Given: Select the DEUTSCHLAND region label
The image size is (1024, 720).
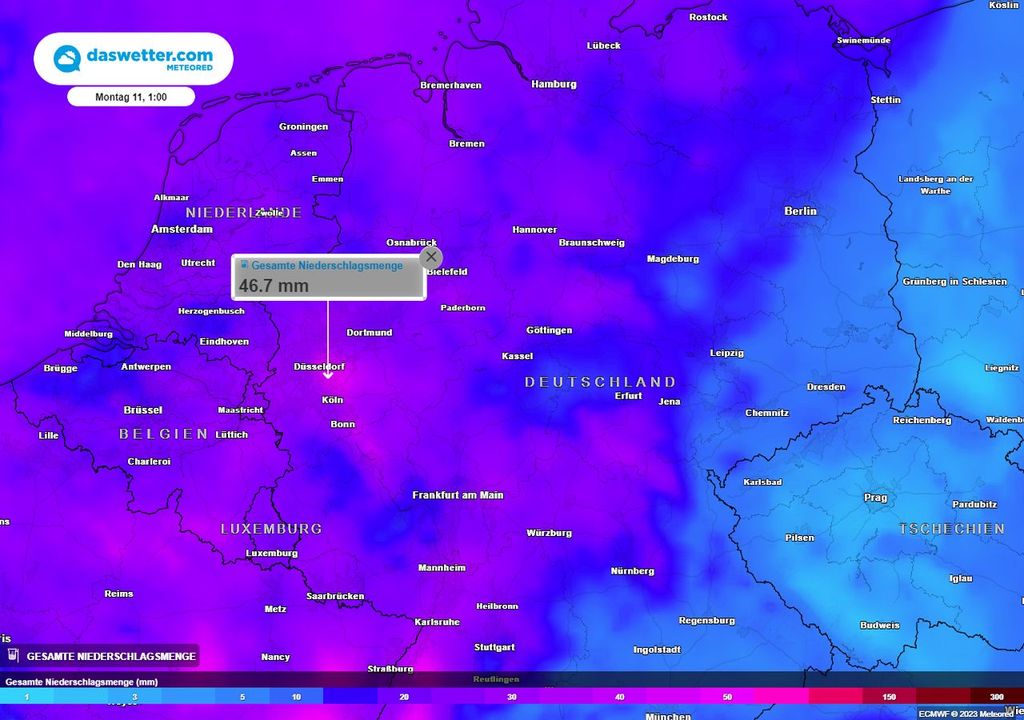Looking at the screenshot, I should coord(597,381).
